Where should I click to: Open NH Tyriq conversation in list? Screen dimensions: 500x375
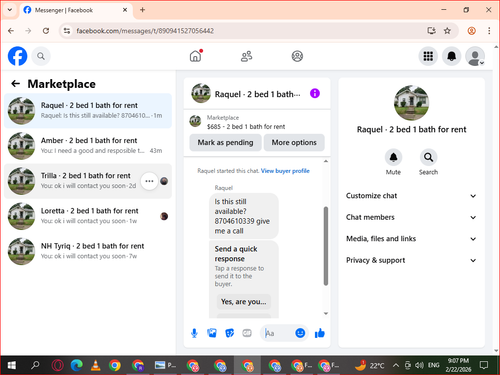coord(88,251)
